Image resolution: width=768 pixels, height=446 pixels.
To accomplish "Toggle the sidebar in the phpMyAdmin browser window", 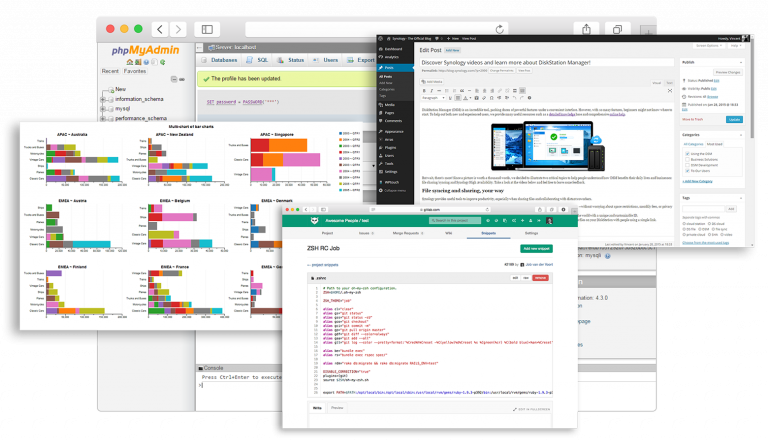I will click(x=207, y=29).
